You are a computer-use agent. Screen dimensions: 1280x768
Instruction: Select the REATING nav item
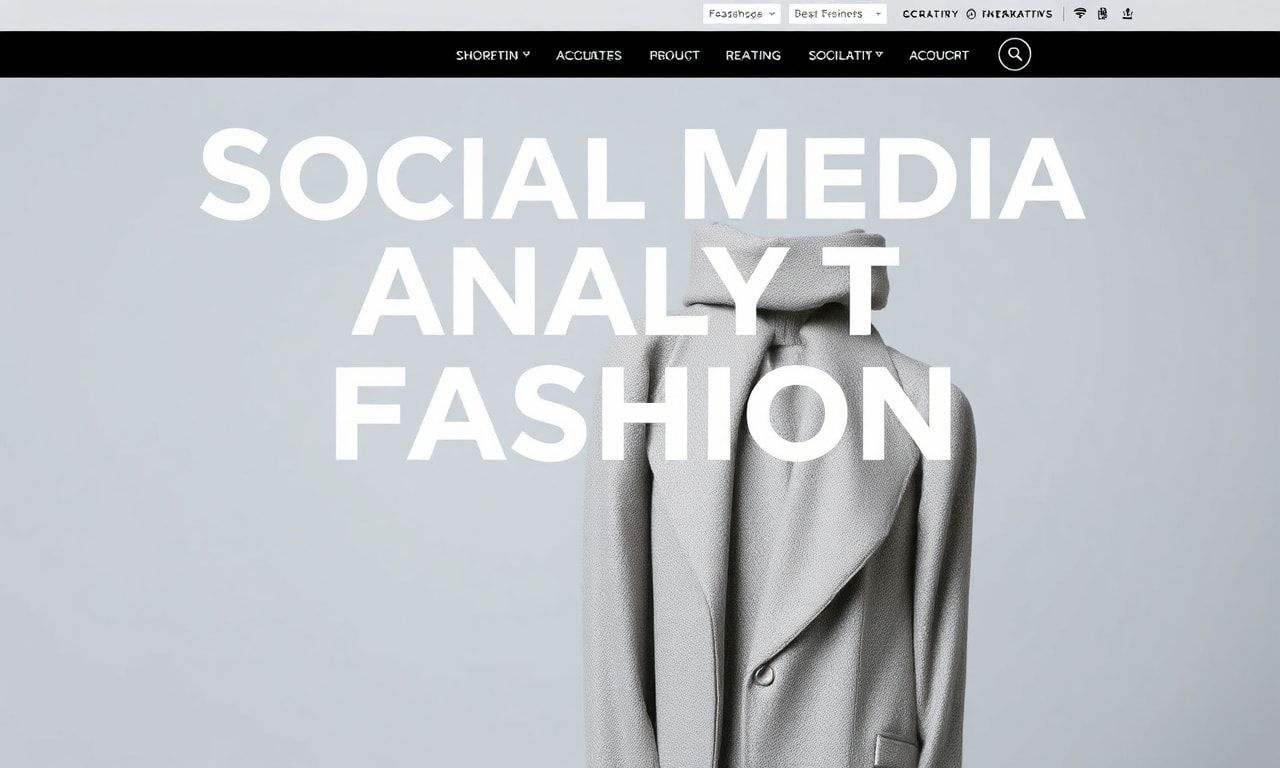(753, 55)
